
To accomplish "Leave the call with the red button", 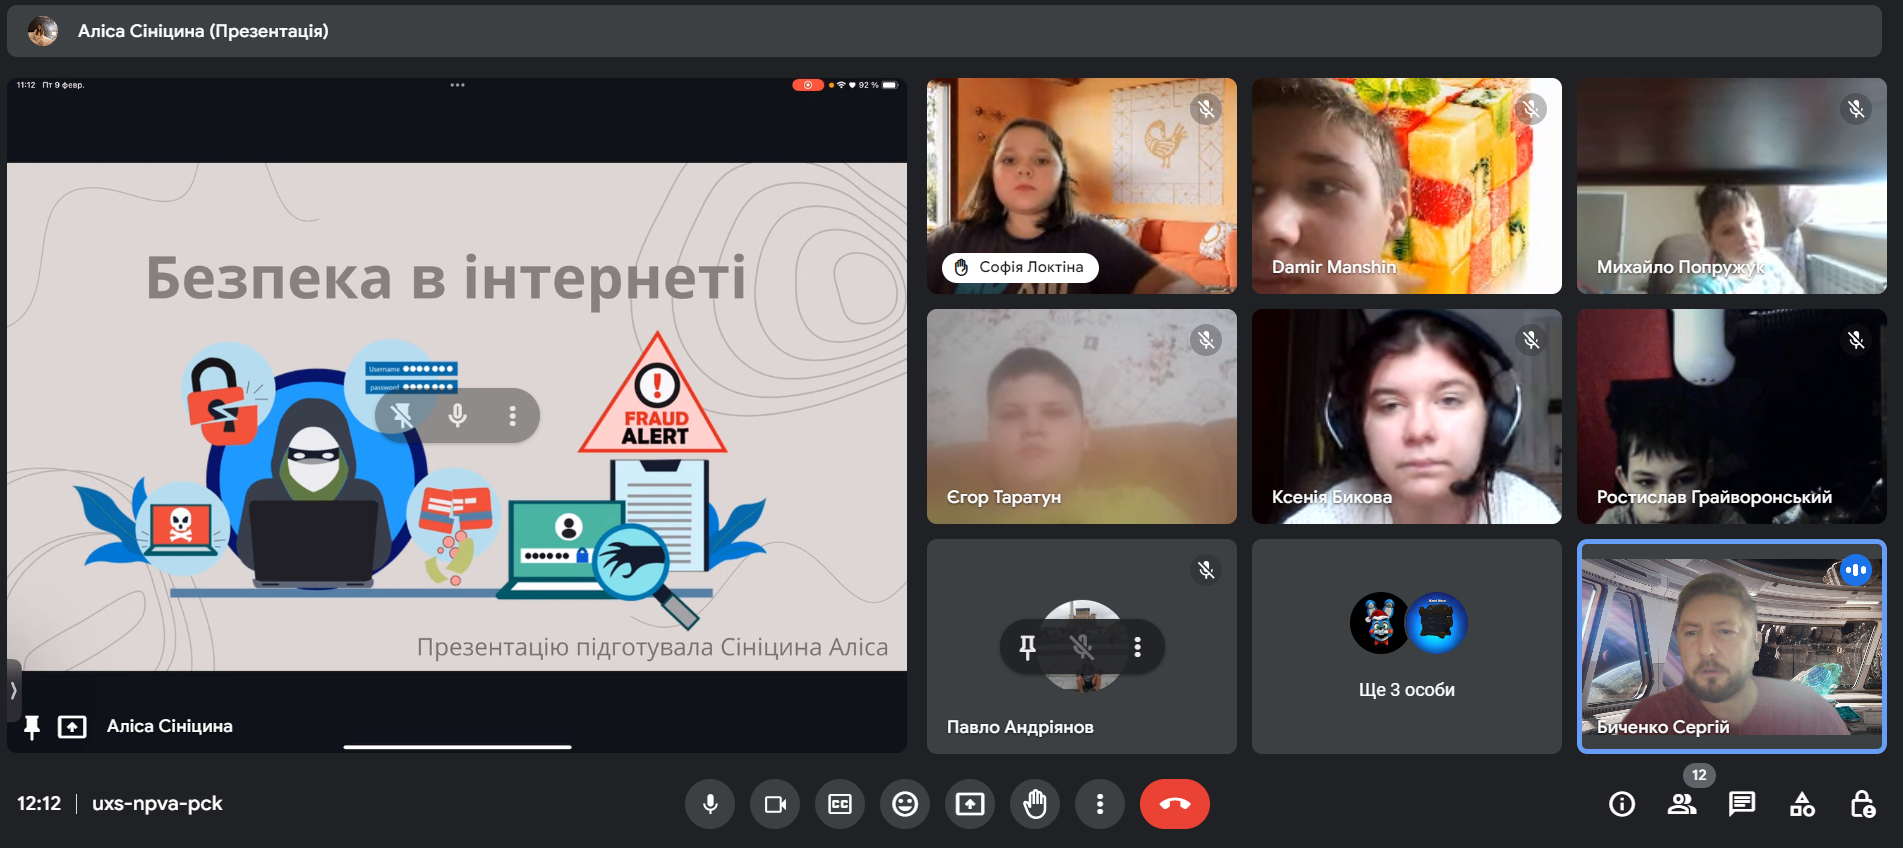I will 1175,804.
